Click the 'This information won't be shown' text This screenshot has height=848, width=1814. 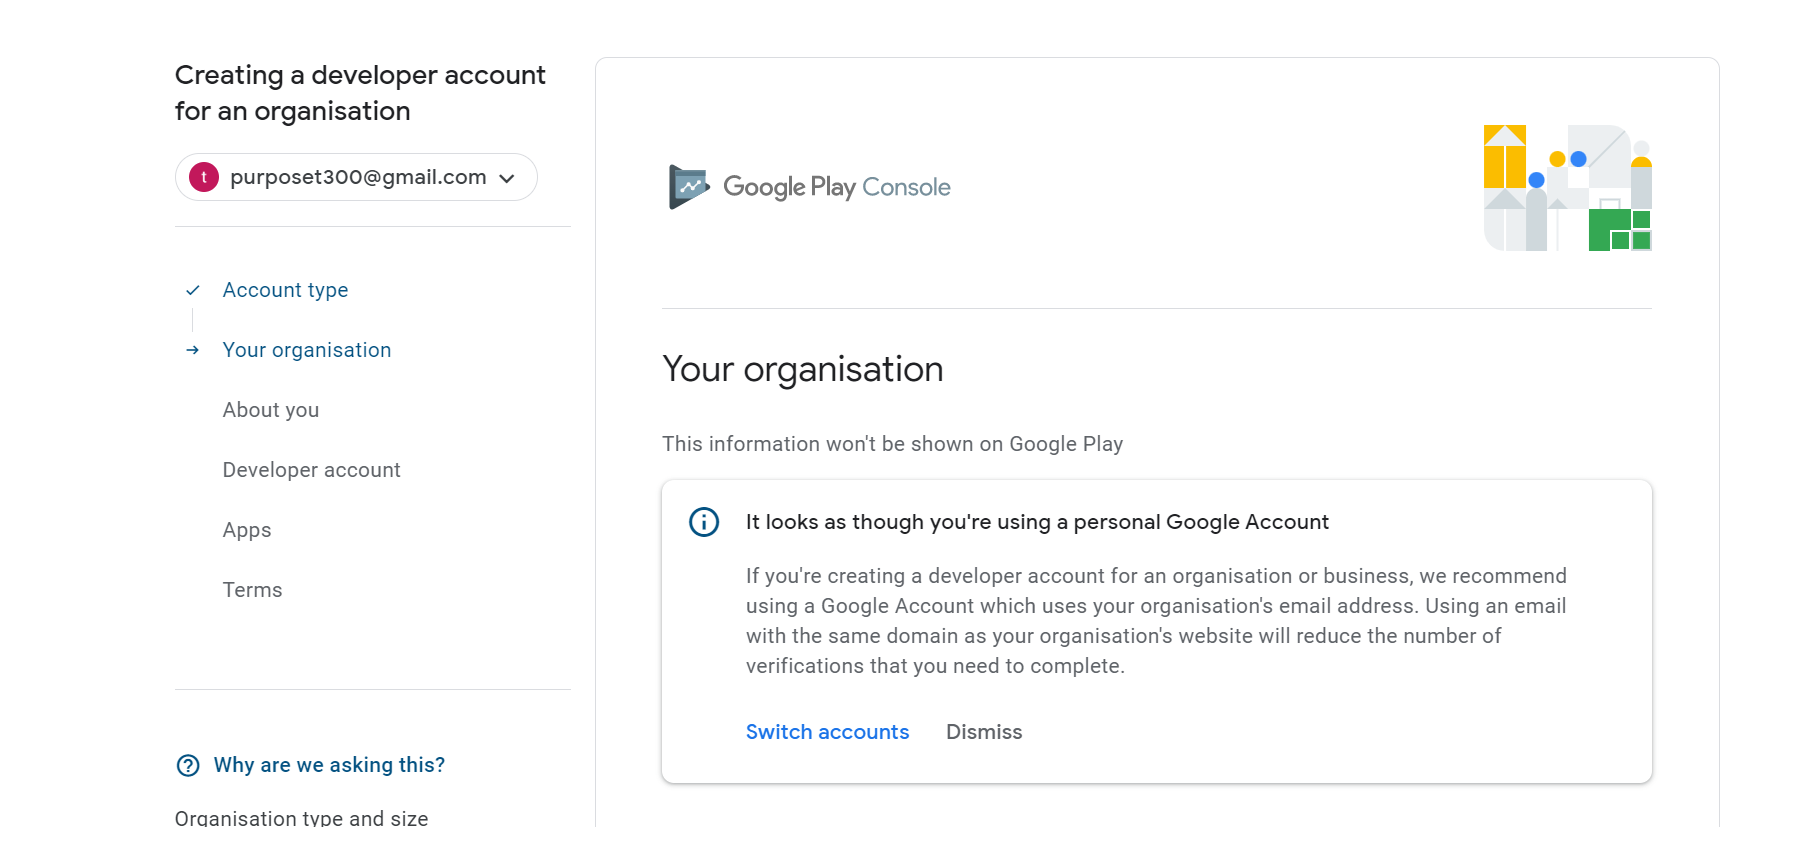(892, 444)
